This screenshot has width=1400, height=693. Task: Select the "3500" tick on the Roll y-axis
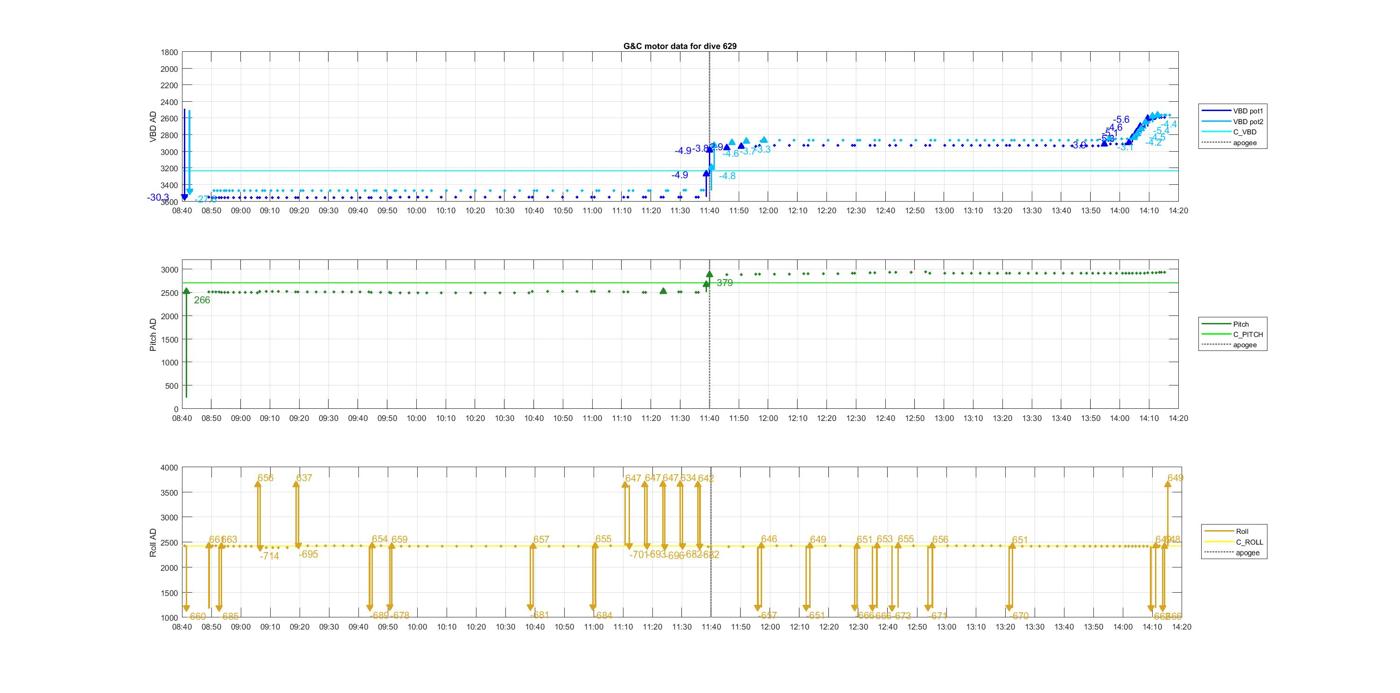(x=169, y=493)
